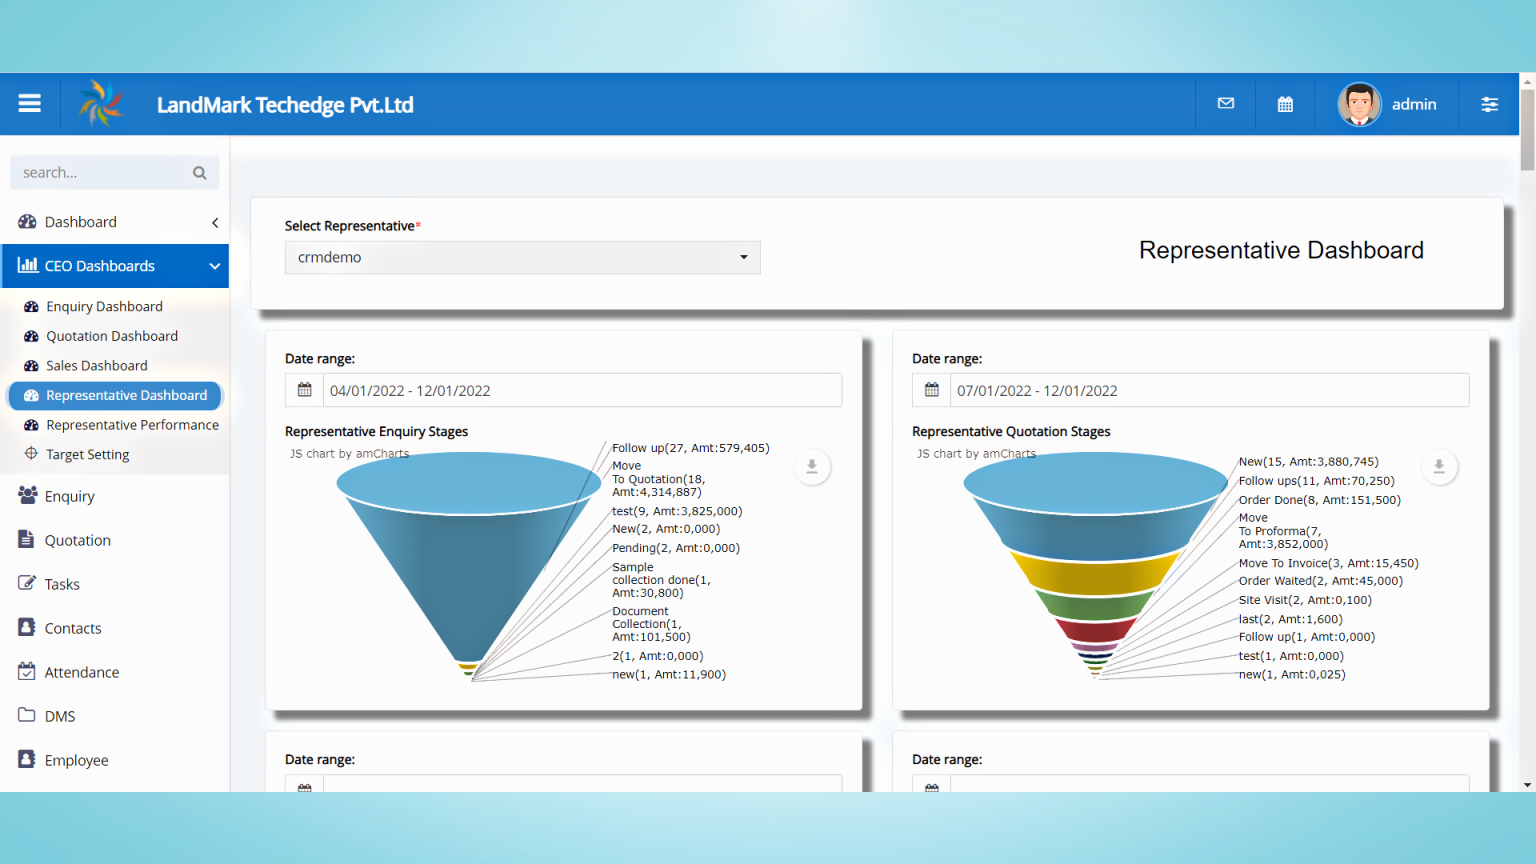Select the Tasks icon in the sidebar
The image size is (1536, 864).
coord(26,583)
